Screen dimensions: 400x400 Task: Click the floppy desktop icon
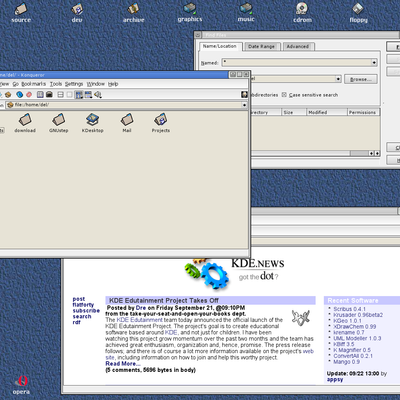pyautogui.click(x=358, y=13)
